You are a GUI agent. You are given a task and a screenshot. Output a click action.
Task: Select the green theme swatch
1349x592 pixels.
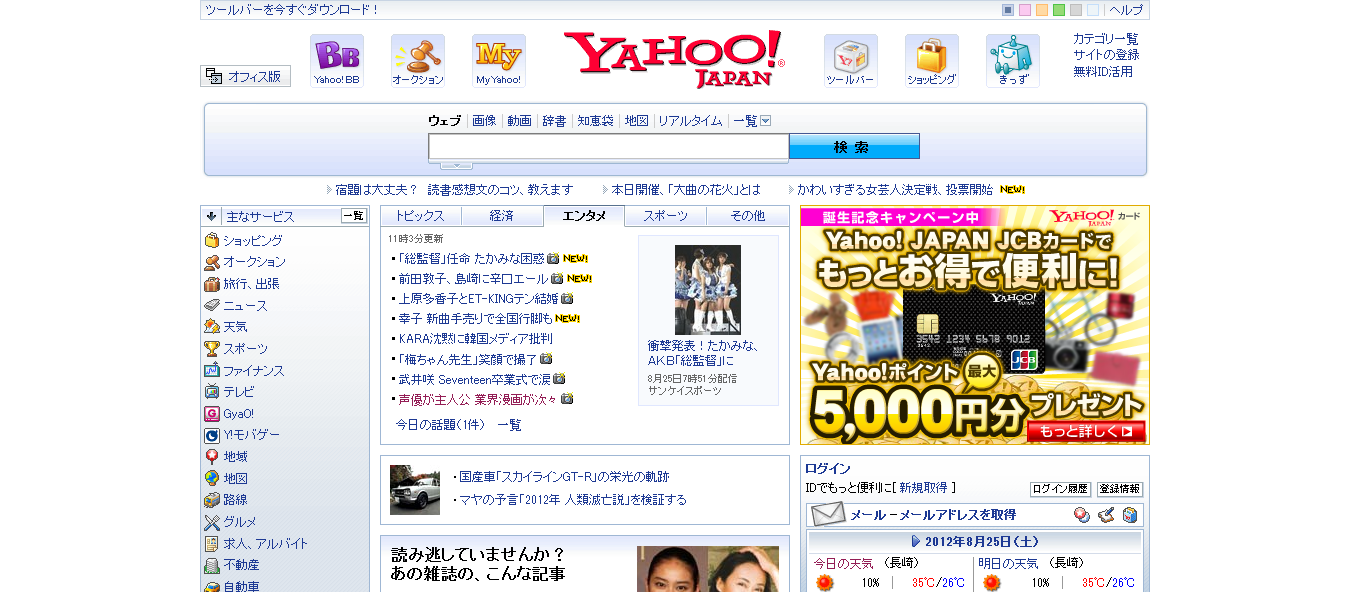point(1059,10)
